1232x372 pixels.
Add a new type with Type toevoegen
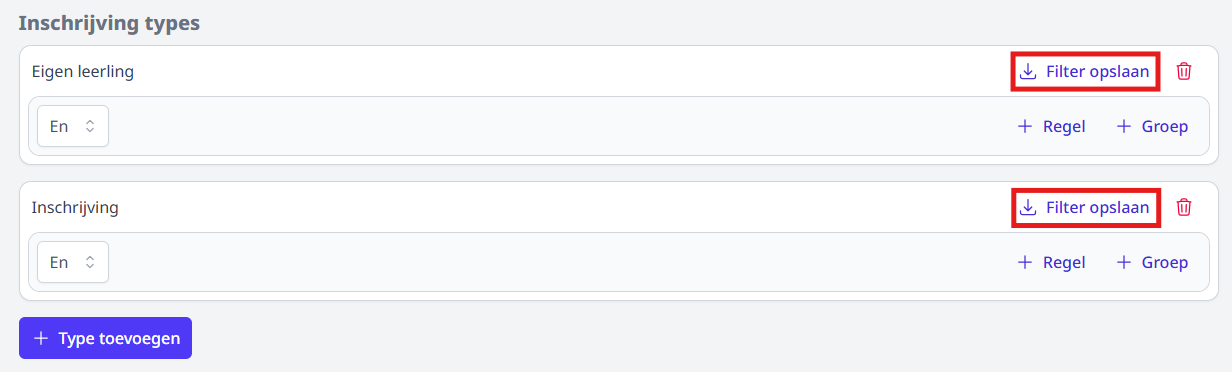[105, 338]
